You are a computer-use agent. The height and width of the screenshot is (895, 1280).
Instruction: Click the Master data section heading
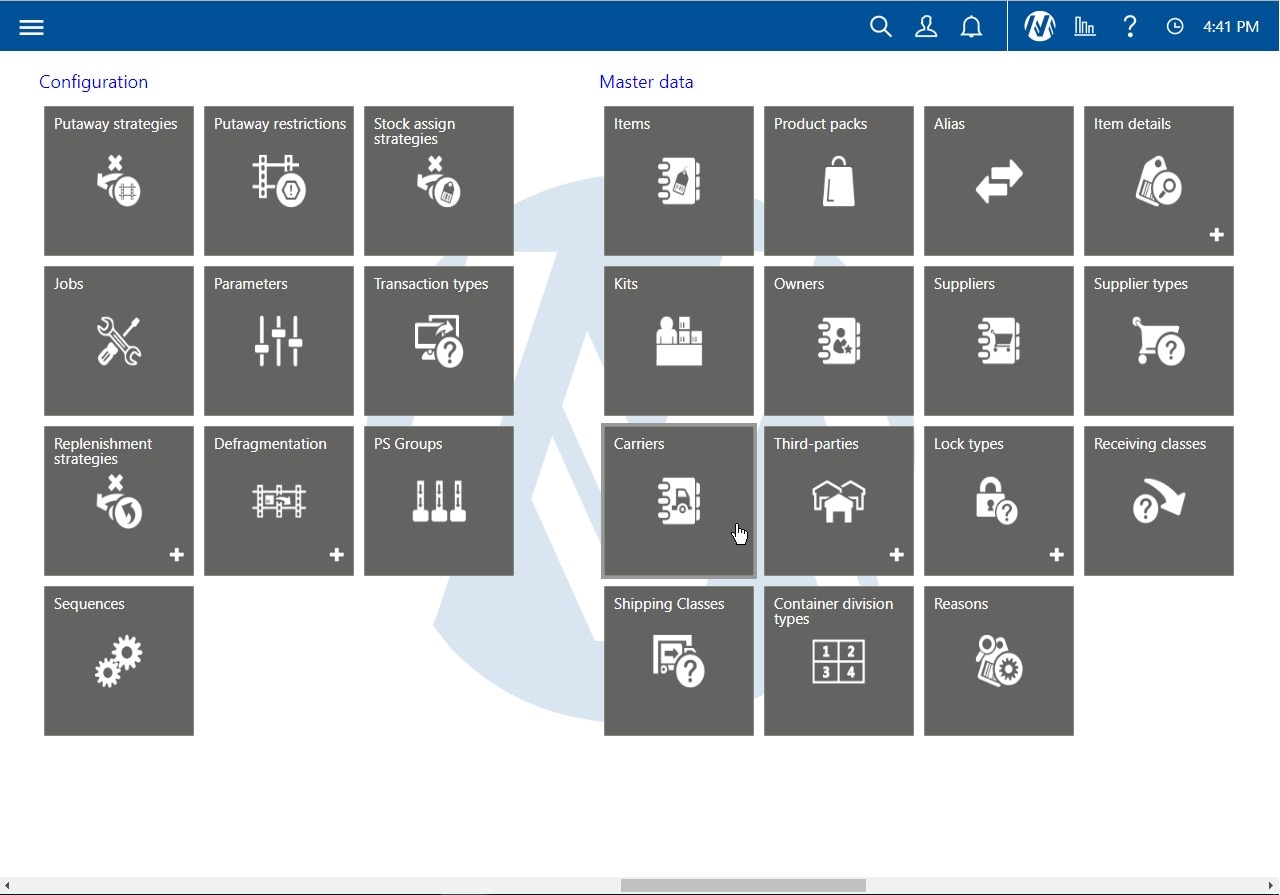click(x=646, y=82)
